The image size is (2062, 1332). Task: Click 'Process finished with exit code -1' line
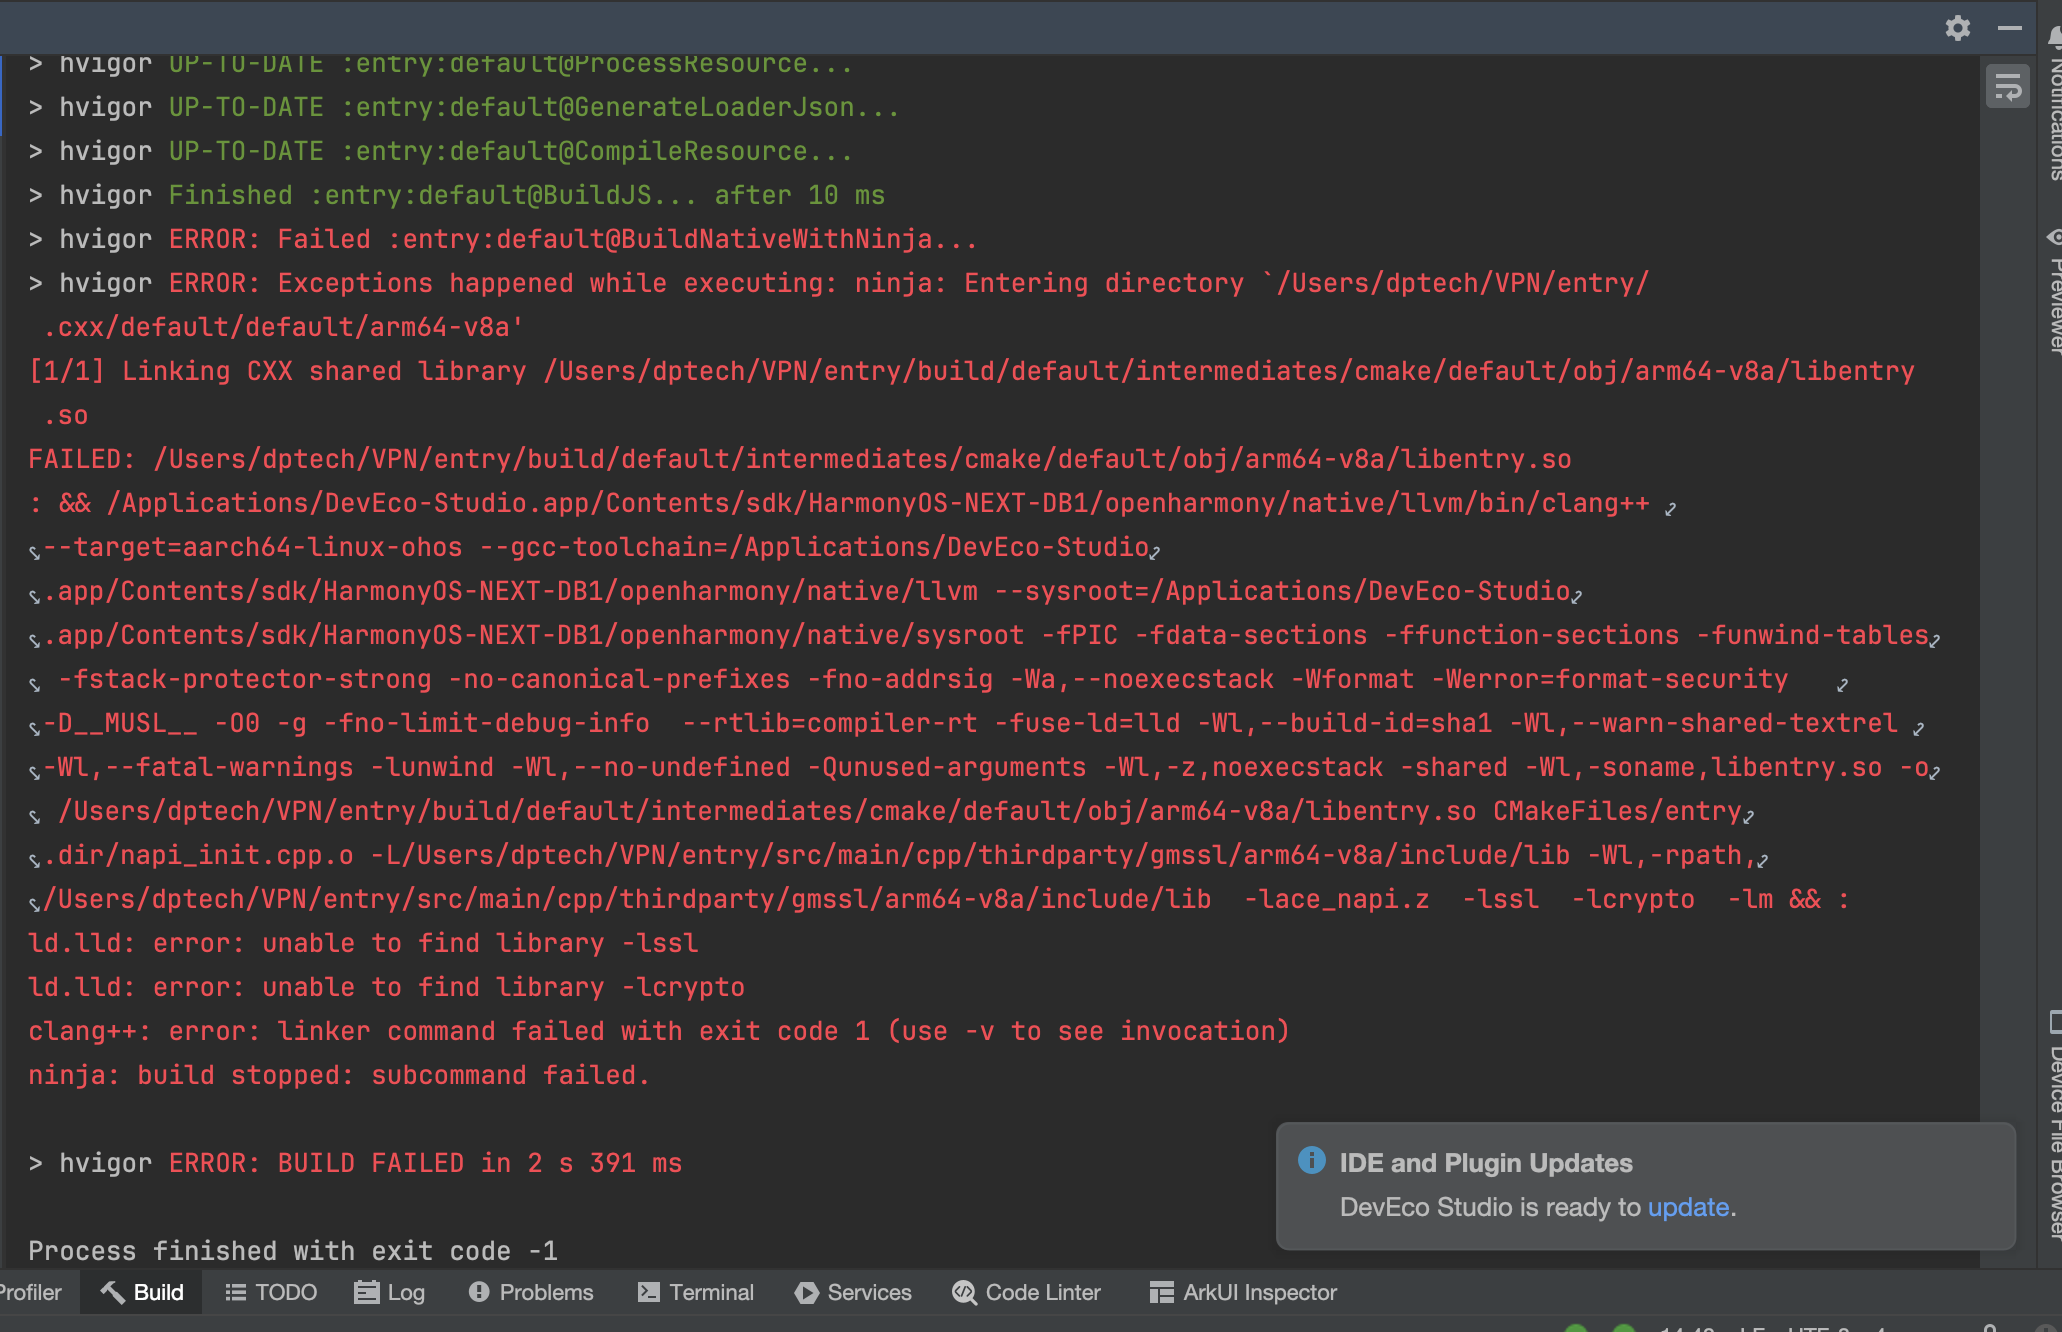point(292,1251)
